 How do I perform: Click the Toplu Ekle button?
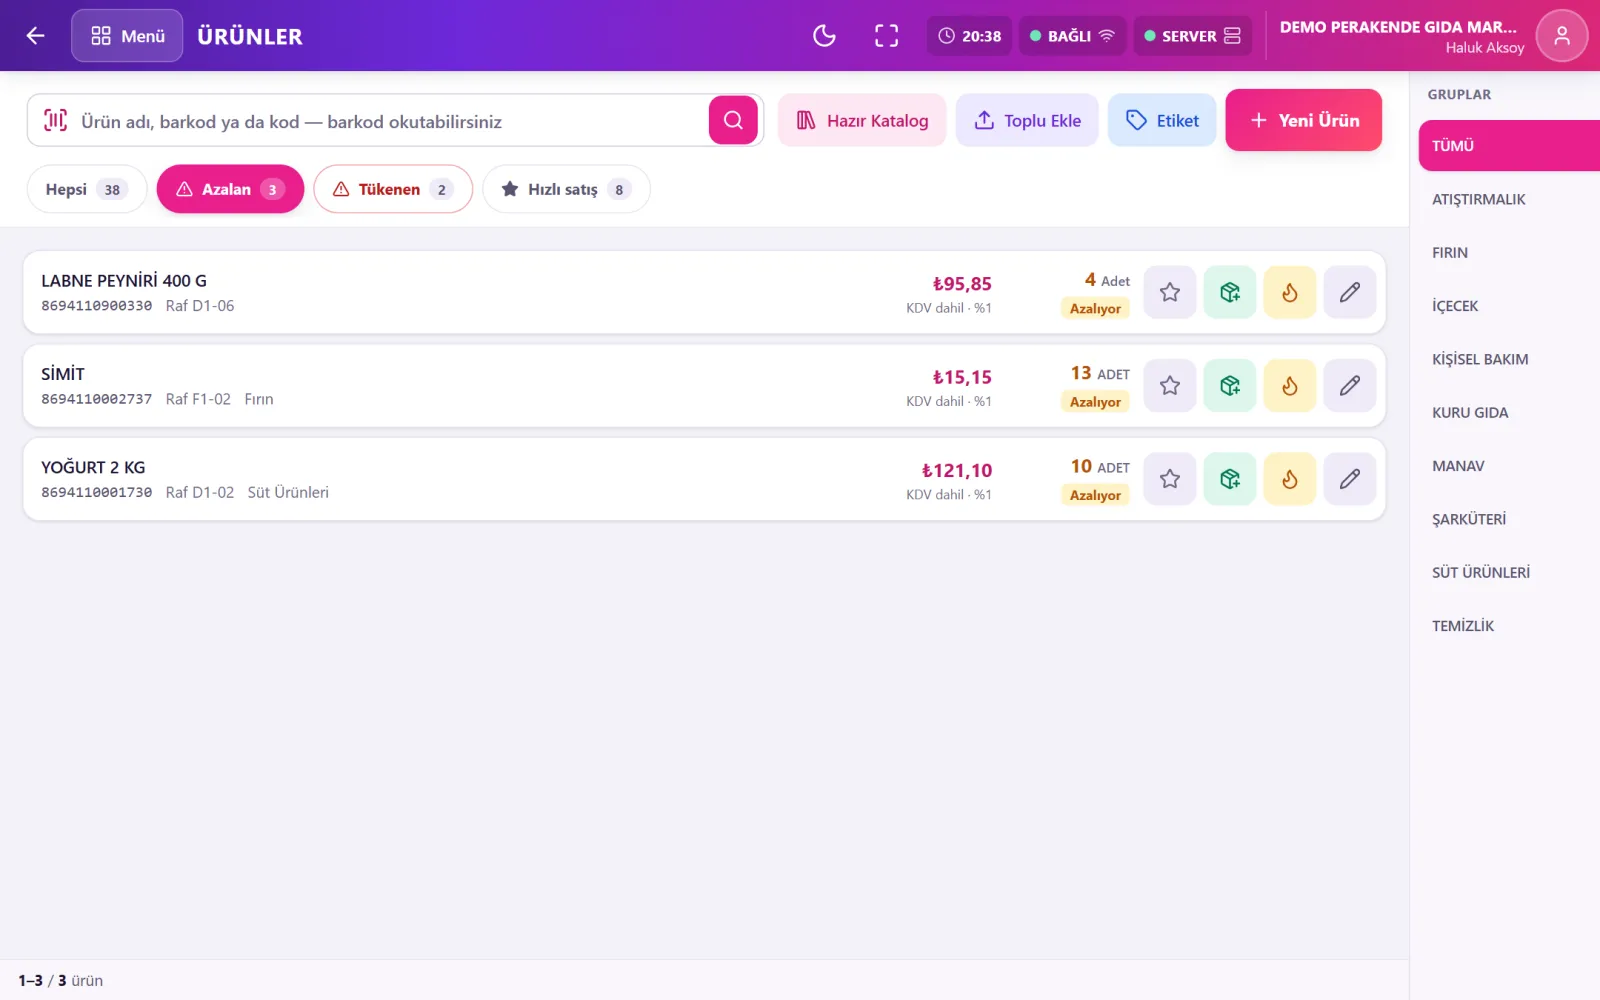[x=1027, y=120]
